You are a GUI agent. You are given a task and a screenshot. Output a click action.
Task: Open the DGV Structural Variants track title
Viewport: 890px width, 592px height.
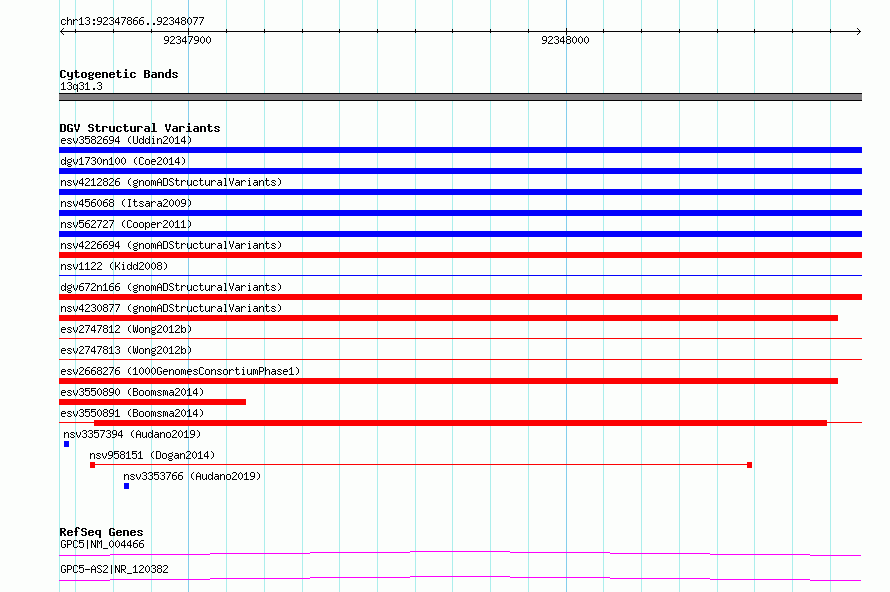[x=140, y=128]
